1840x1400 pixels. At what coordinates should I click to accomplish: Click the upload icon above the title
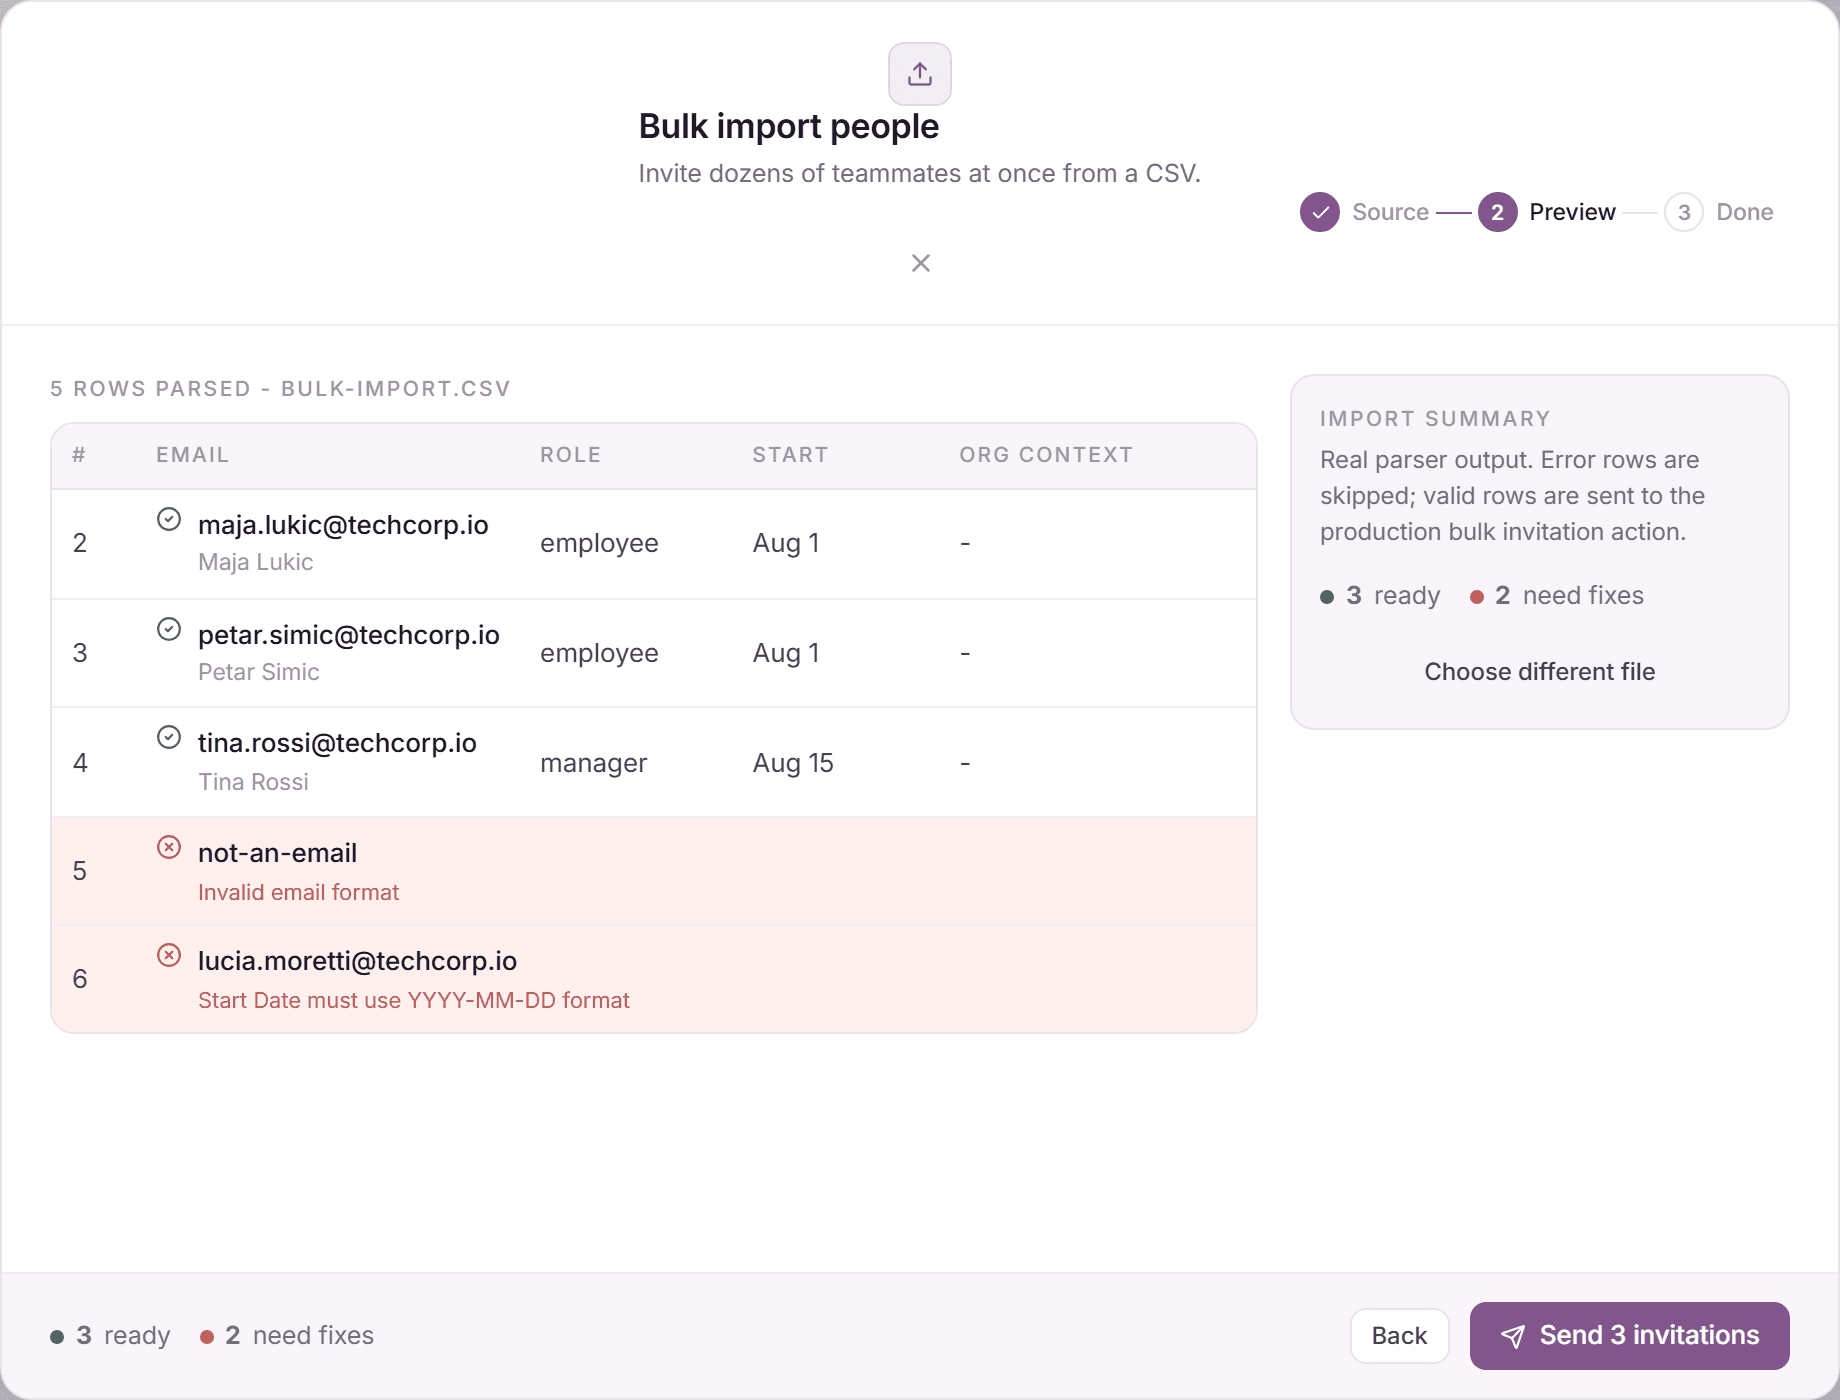(x=920, y=74)
